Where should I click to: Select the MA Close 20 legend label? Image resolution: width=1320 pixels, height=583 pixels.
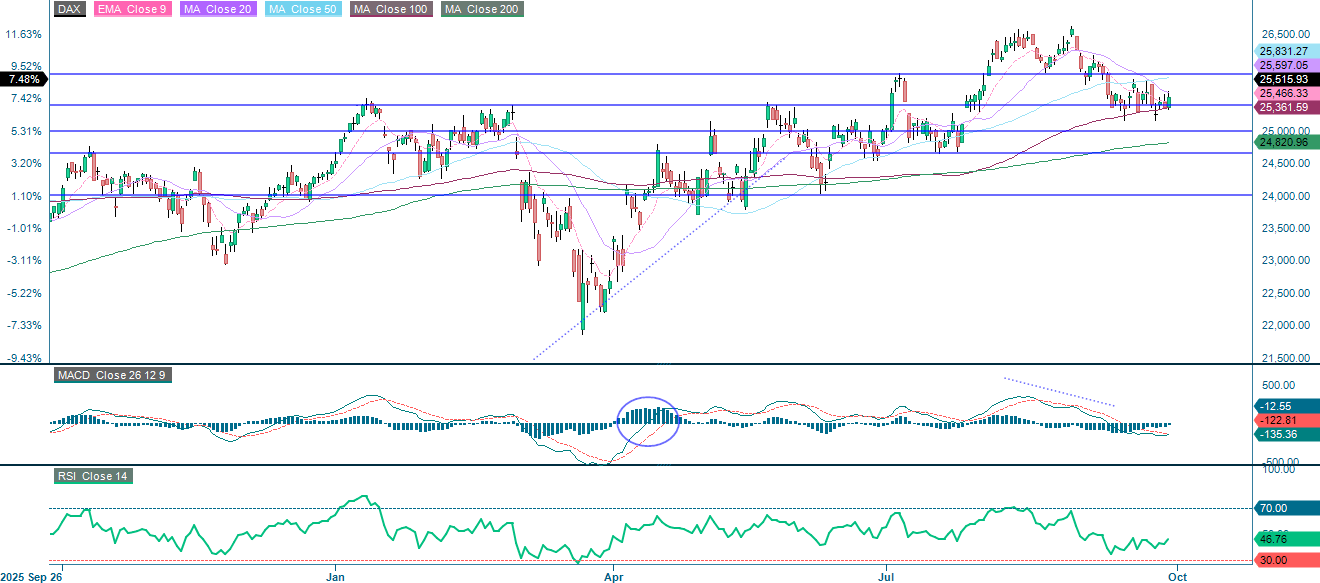coord(218,9)
